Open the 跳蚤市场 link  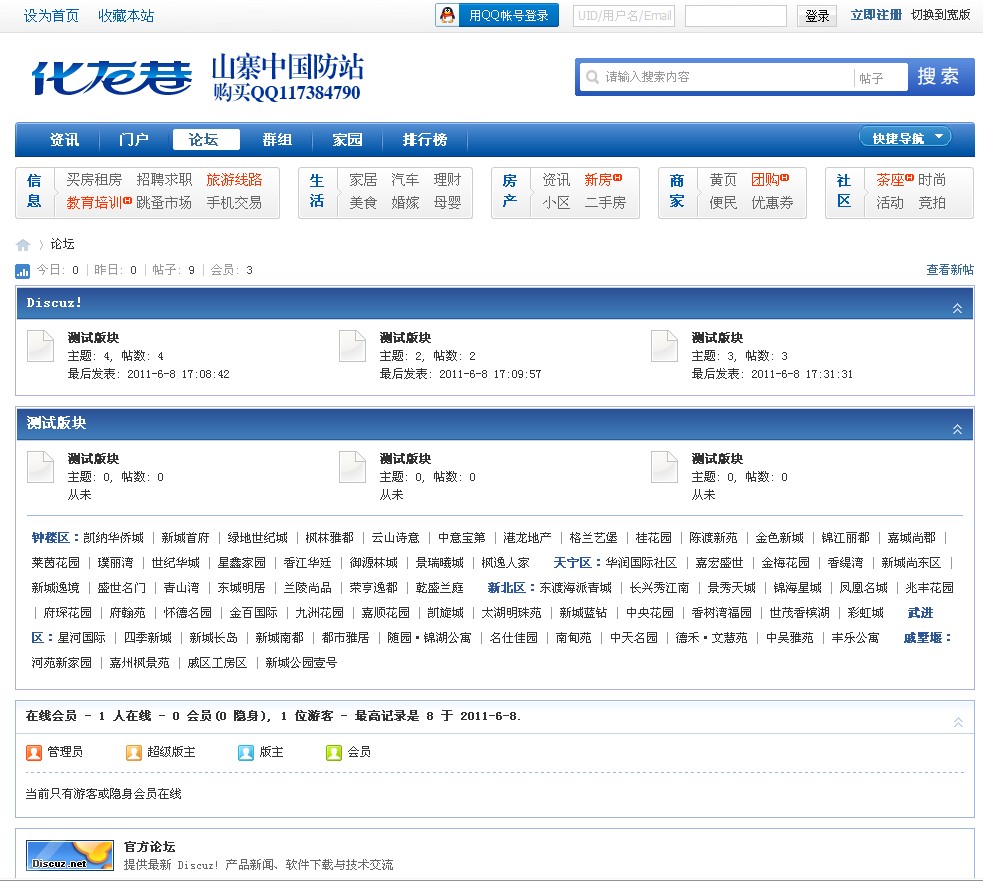[x=164, y=203]
